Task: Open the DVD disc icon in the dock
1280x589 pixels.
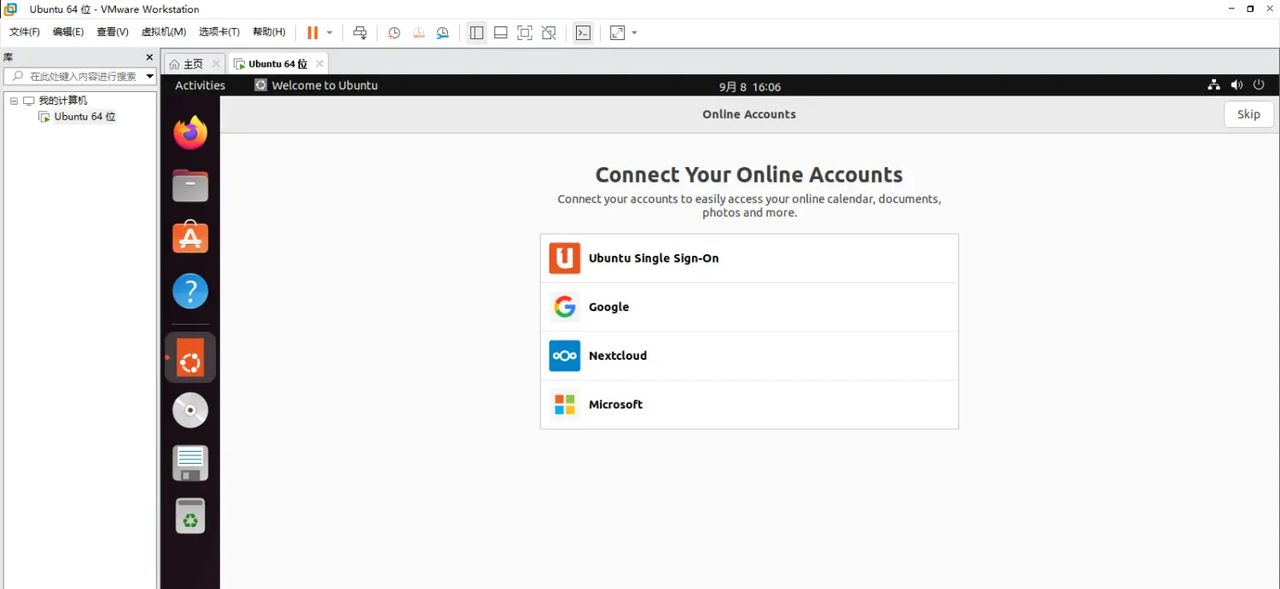Action: click(x=190, y=410)
